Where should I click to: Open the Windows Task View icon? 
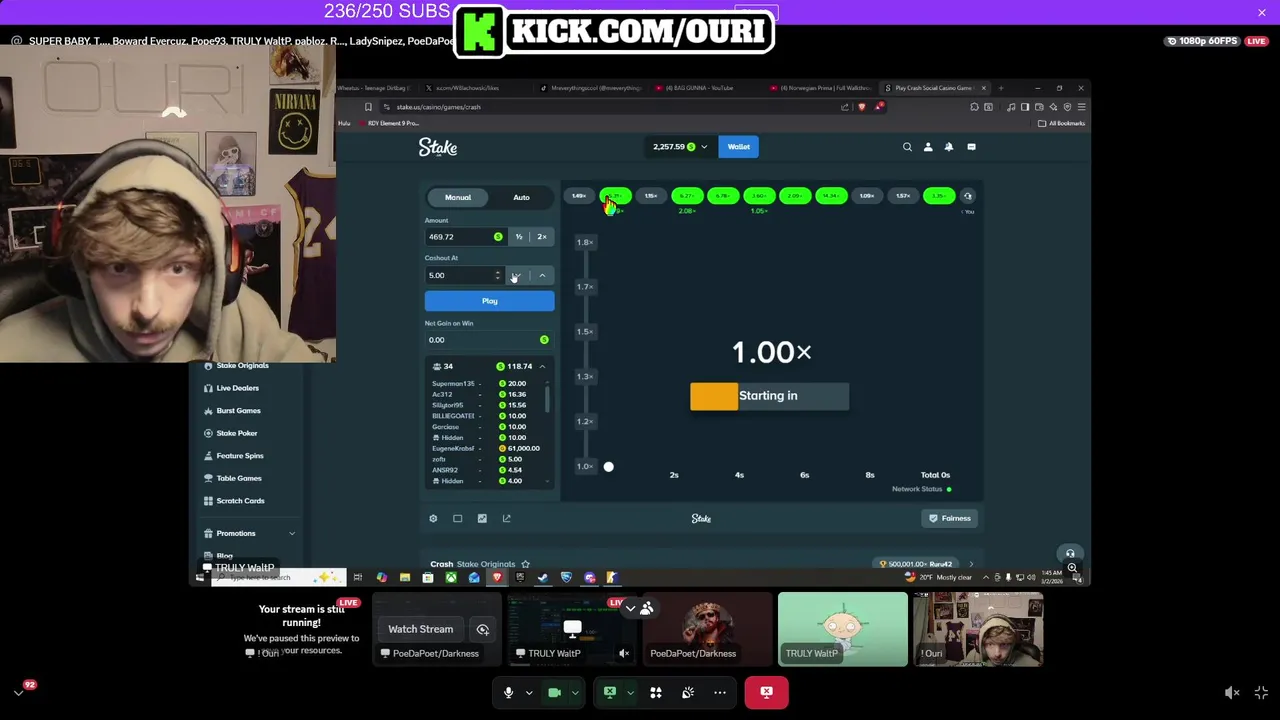[357, 577]
